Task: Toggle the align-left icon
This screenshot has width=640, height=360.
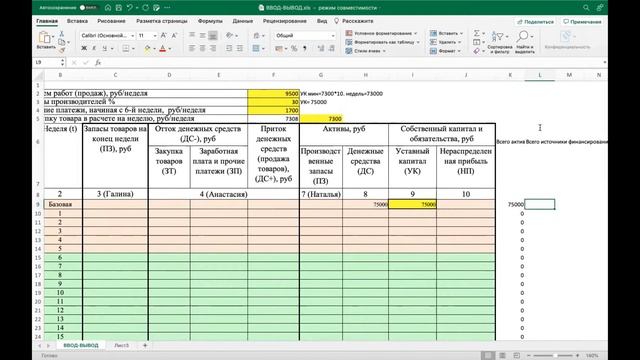Action: click(x=191, y=48)
